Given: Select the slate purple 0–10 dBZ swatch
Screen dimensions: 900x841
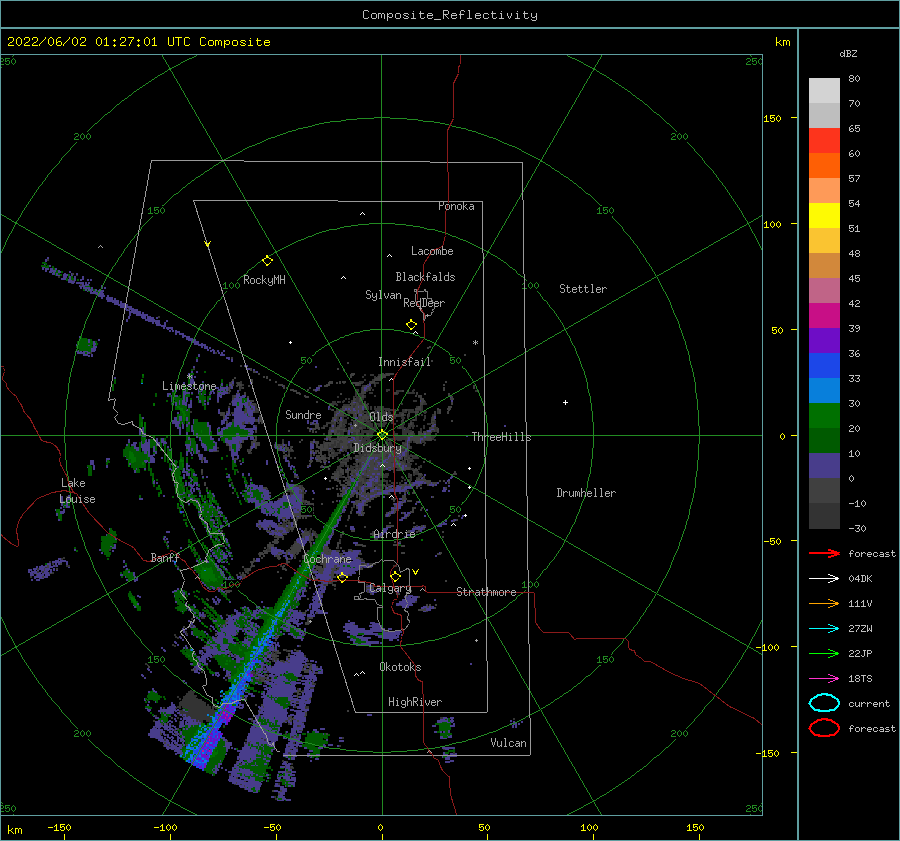Looking at the screenshot, I should coord(824,466).
